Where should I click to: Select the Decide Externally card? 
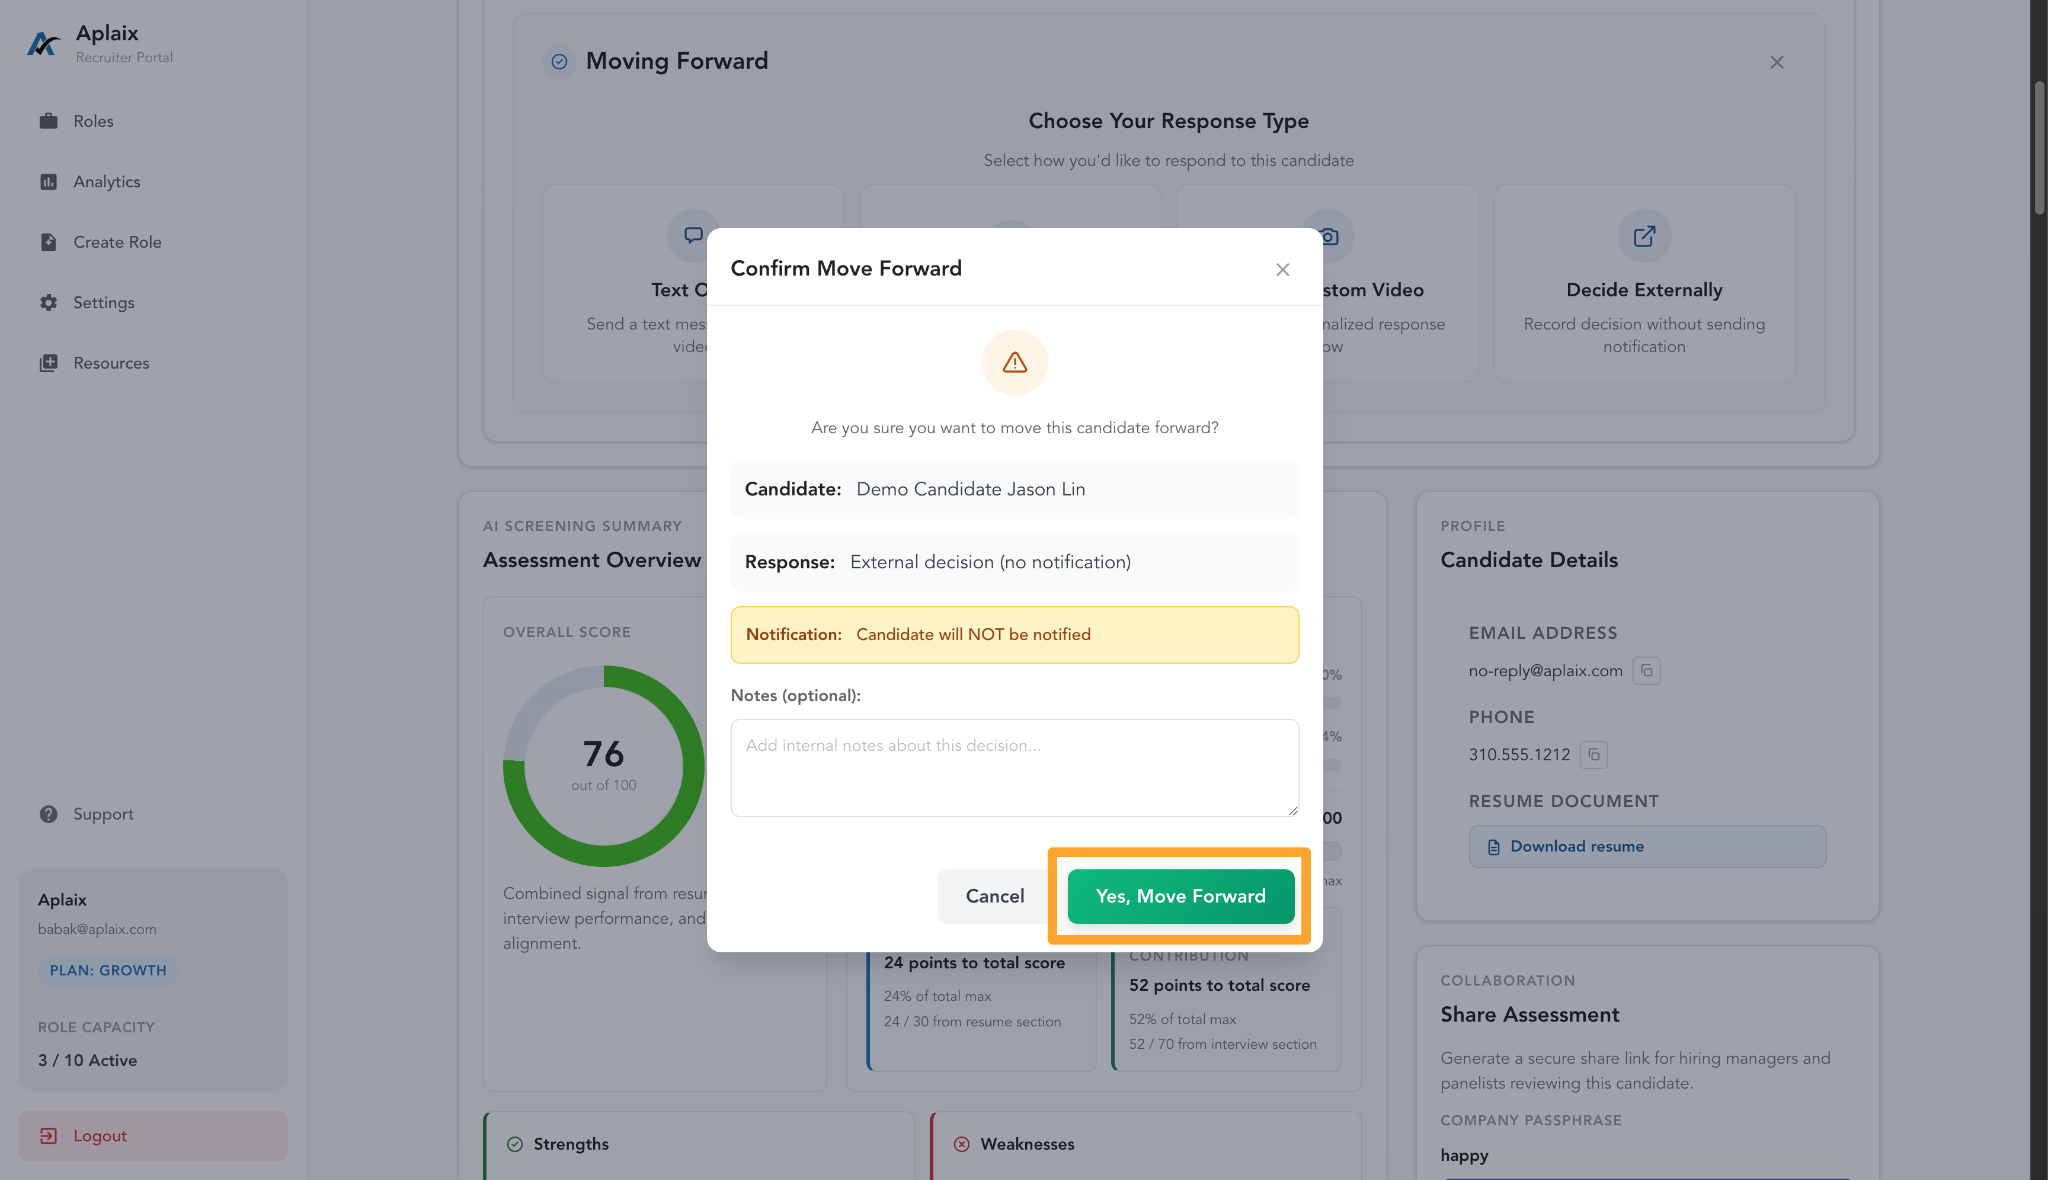click(1644, 283)
